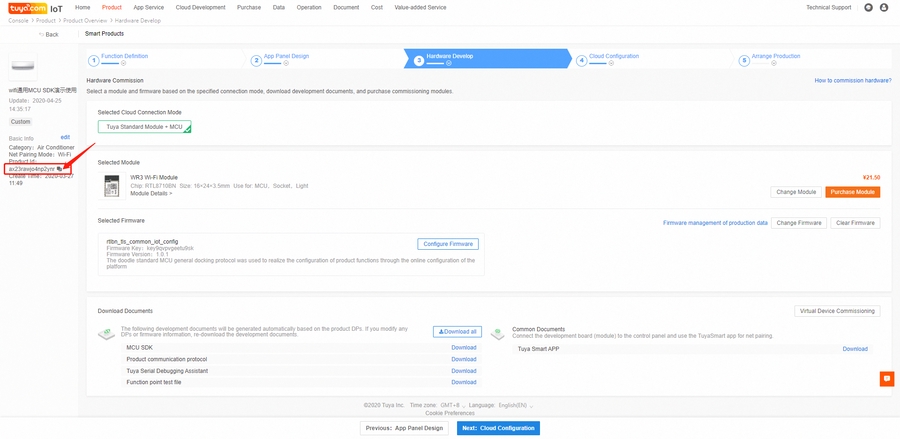Select Tuya Standard Module + MCU mode
Viewport: 900px width, 439px height.
tap(144, 126)
